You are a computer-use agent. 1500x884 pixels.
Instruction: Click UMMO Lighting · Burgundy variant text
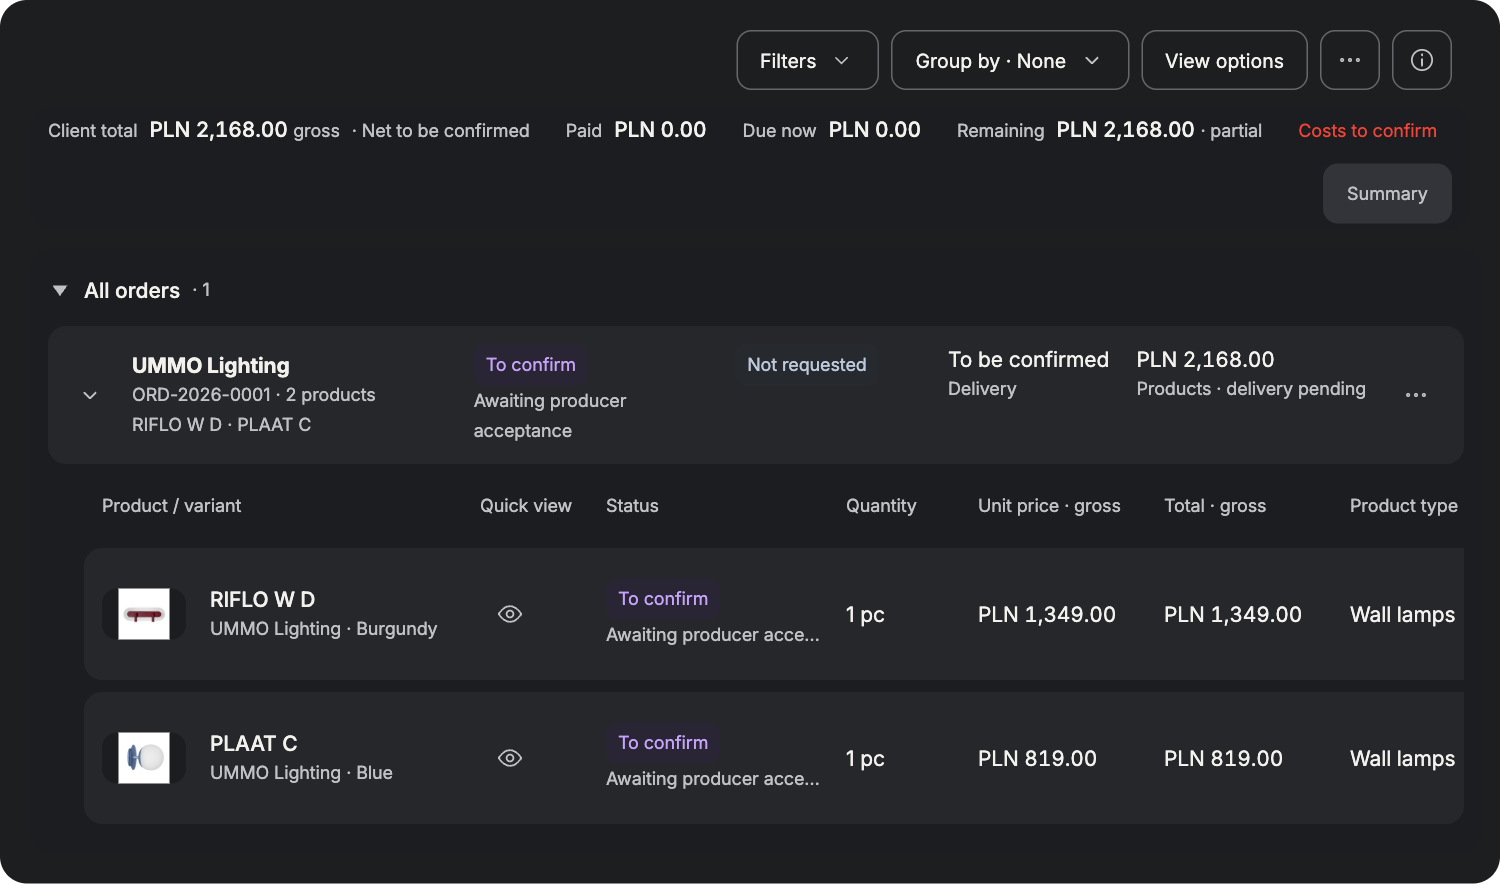324,629
